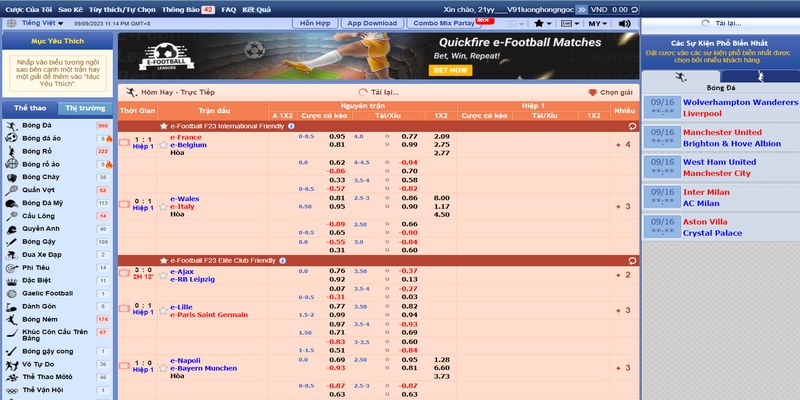Click the live TV icon for e-France match

click(x=124, y=142)
